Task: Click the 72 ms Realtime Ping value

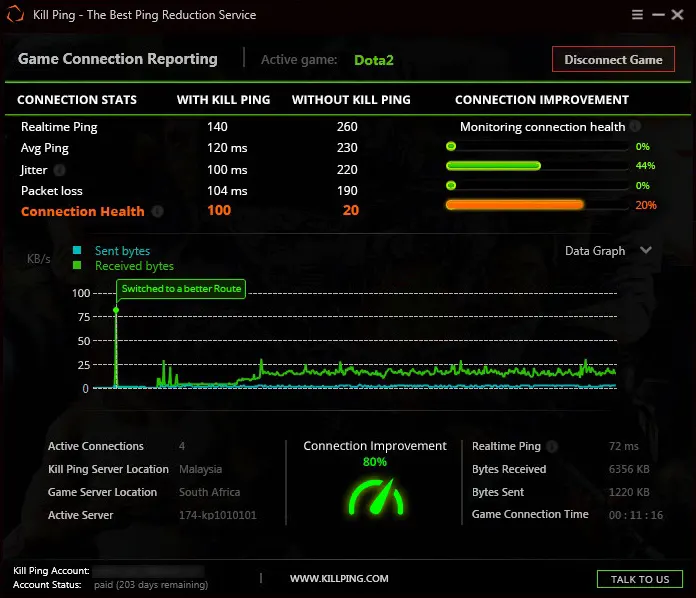Action: 624,446
